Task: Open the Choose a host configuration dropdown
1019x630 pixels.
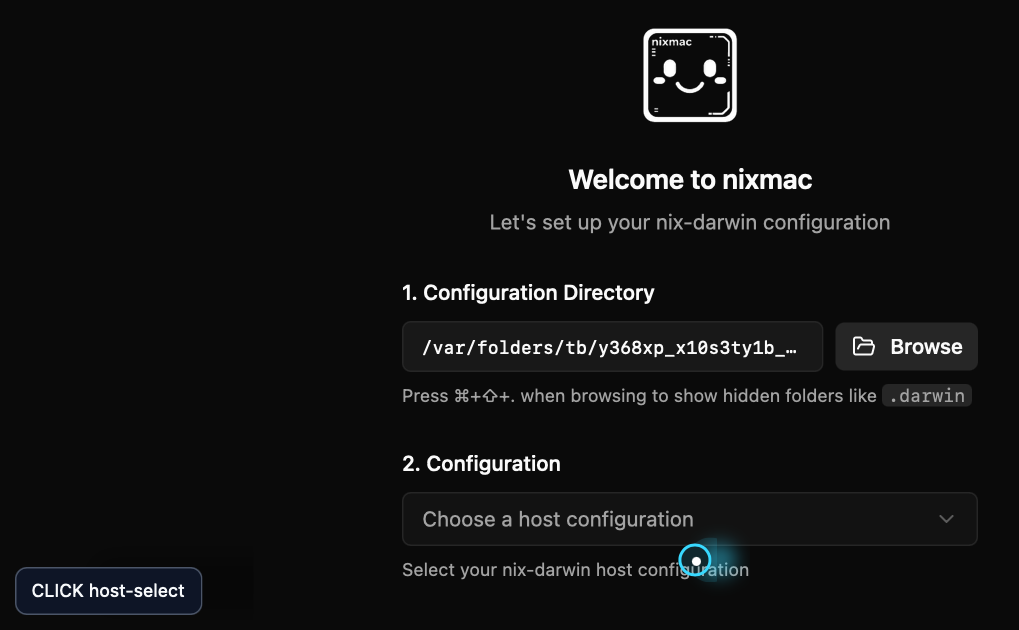Action: click(x=690, y=519)
